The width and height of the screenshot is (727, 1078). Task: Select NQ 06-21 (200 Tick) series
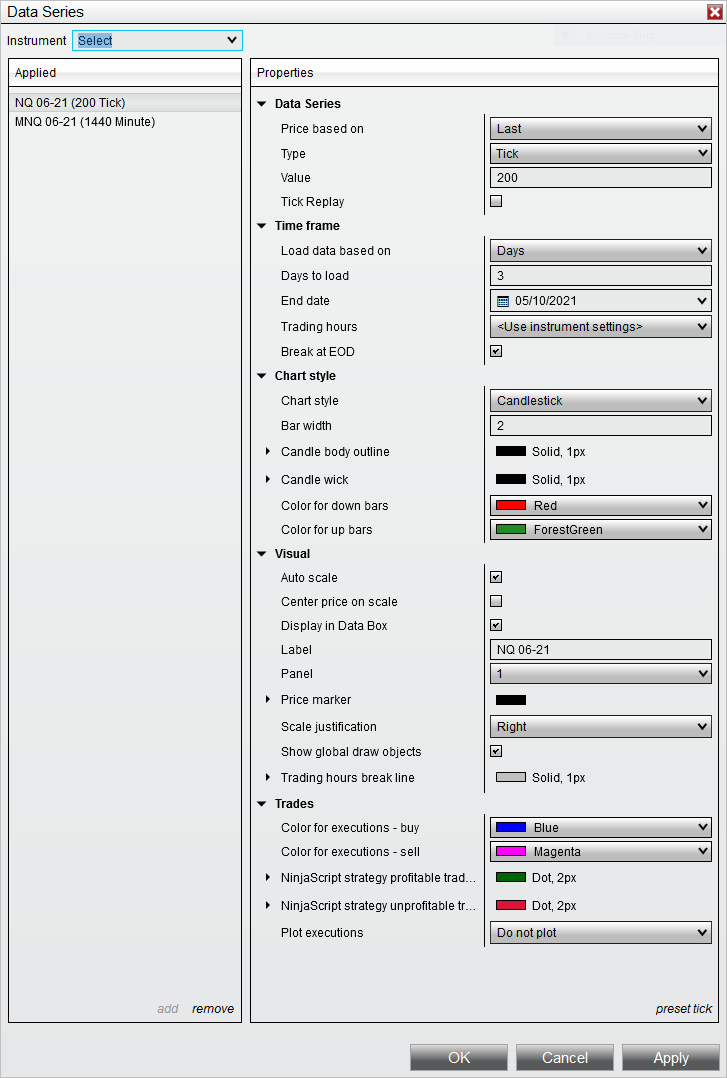tap(70, 102)
